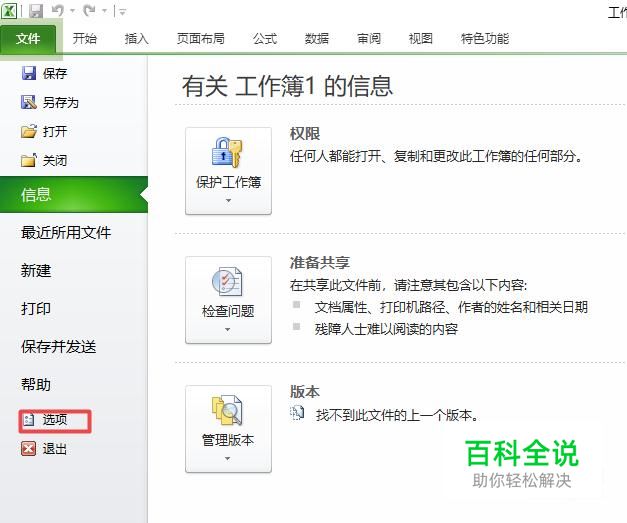Click the 另存为 icon in sidebar
The width and height of the screenshot is (627, 523).
28,102
